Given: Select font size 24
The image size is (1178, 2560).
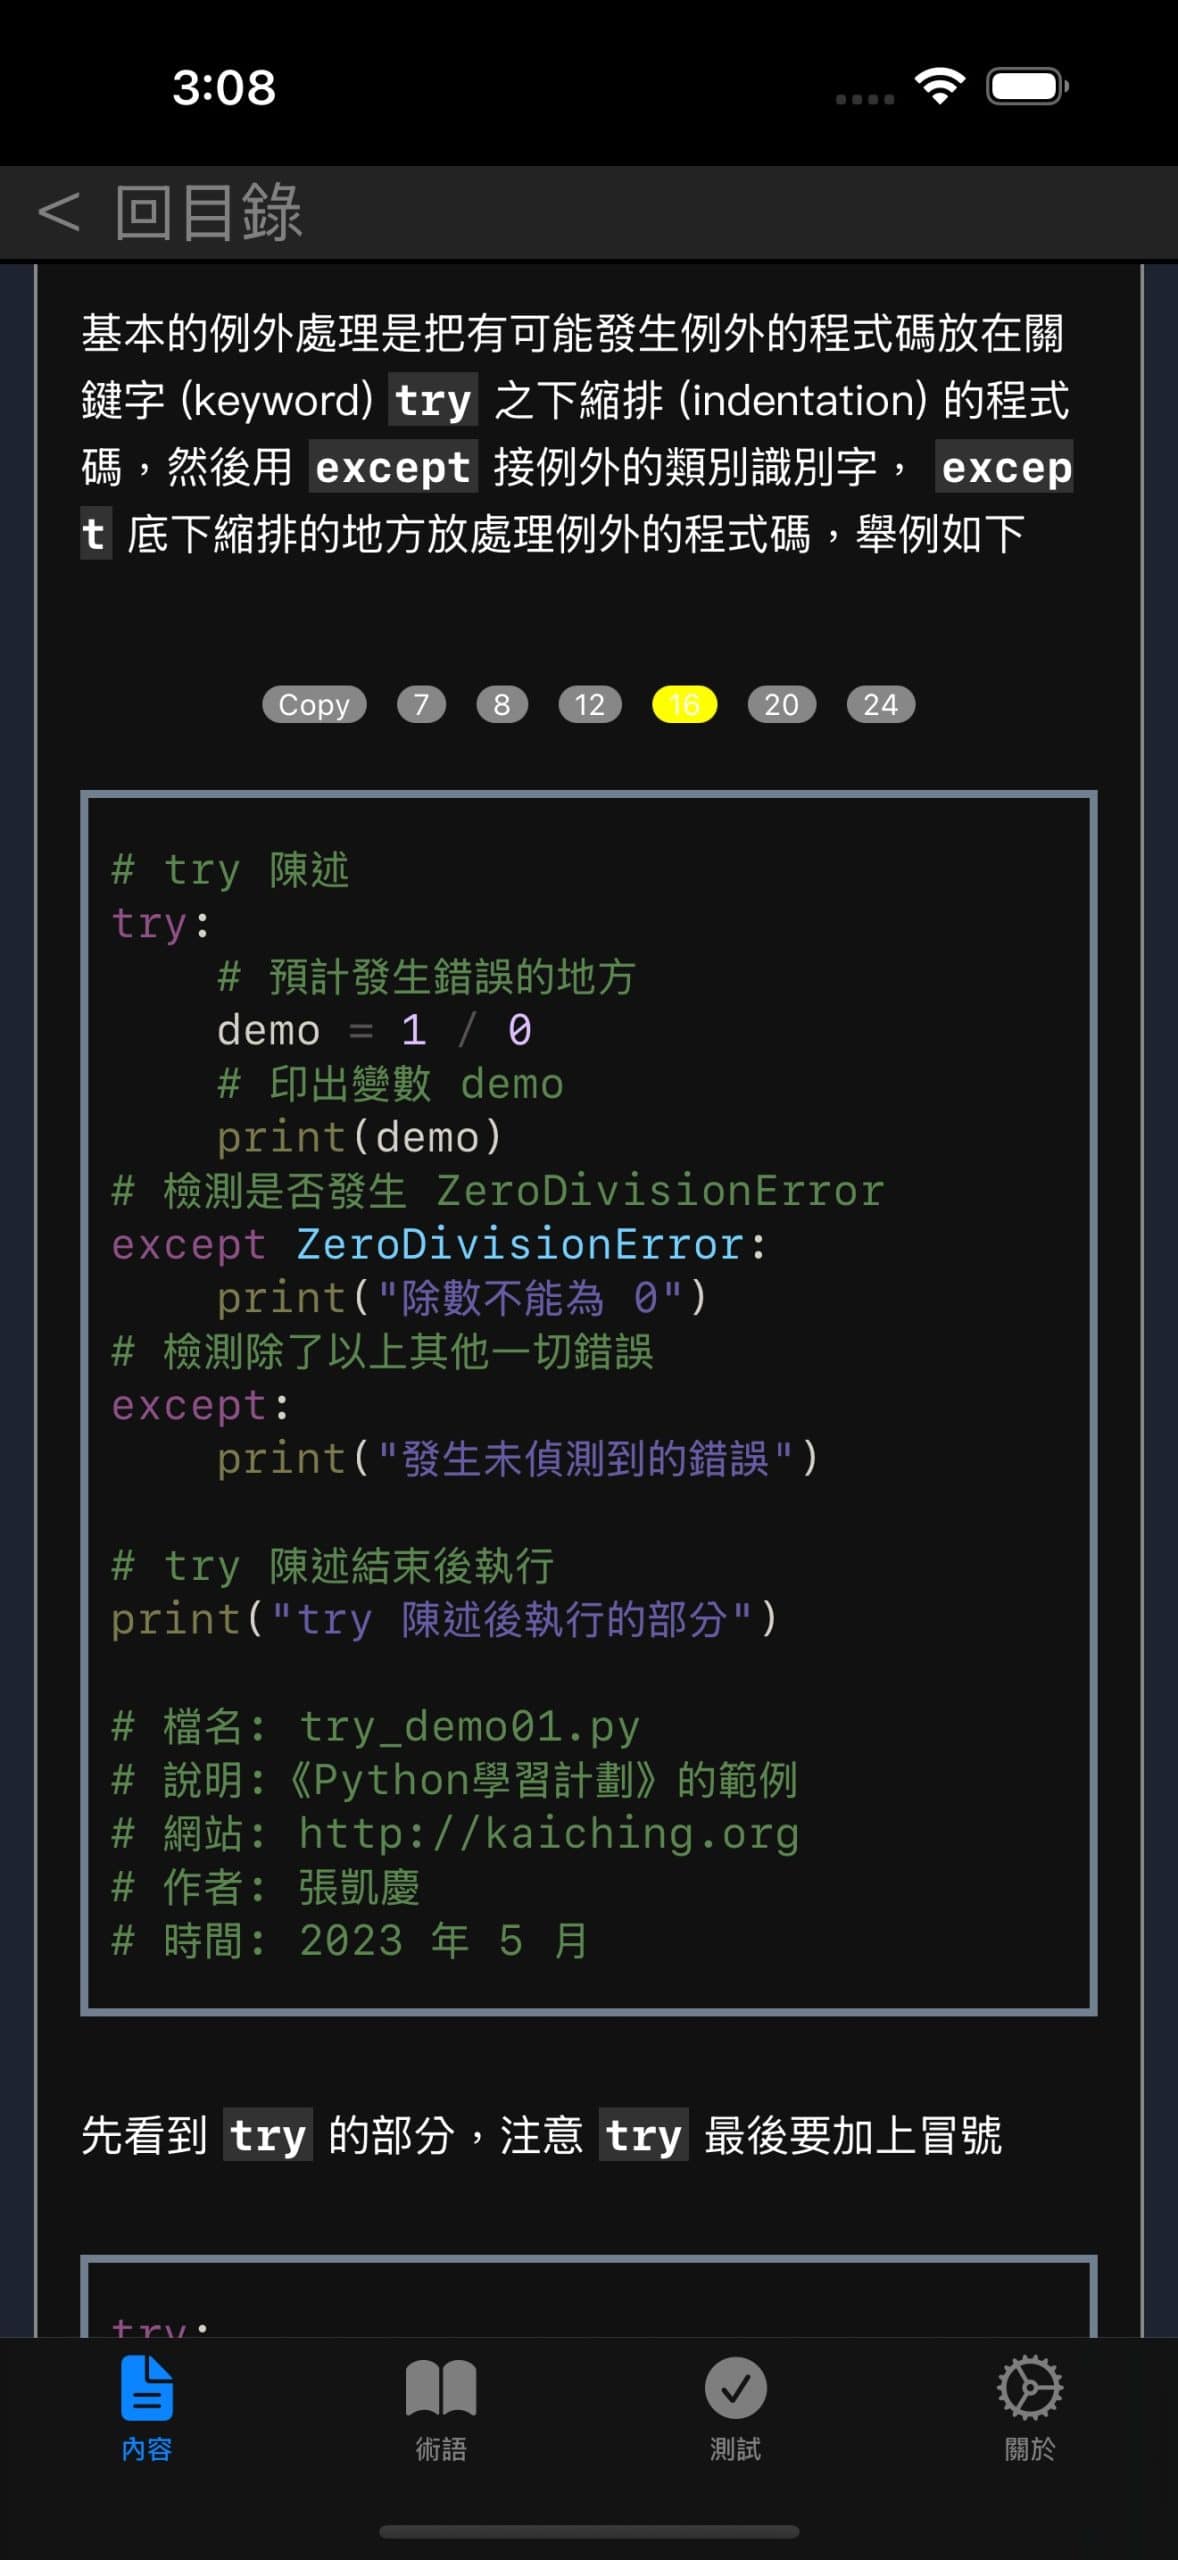Looking at the screenshot, I should [x=880, y=704].
